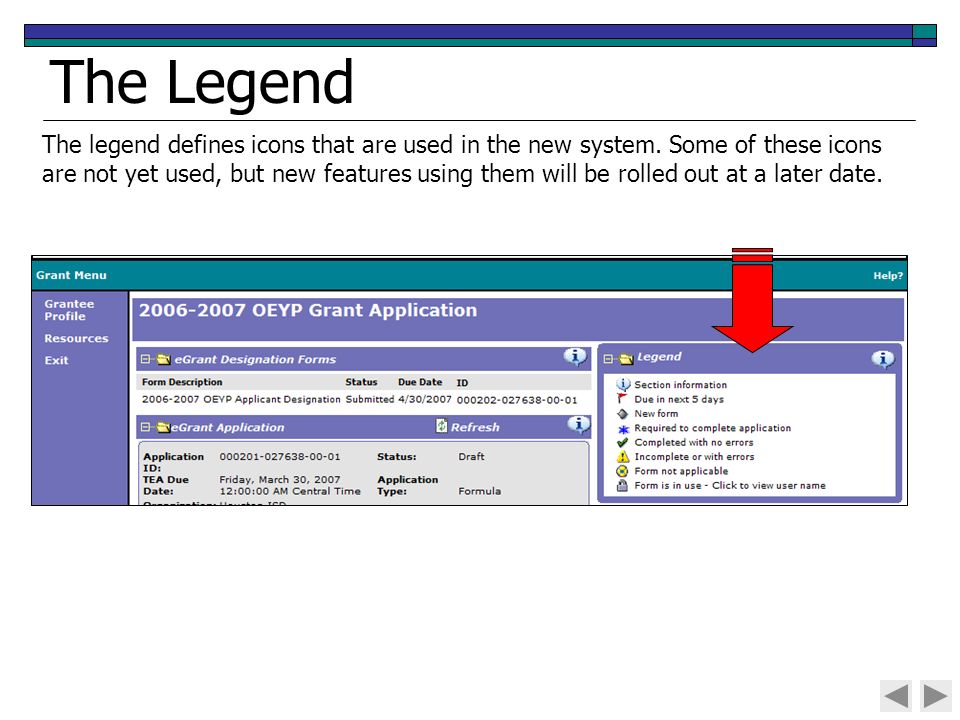Screen dimensions: 960x720
Task: Click Application ID value 000201-027638-00-01
Action: pos(280,456)
